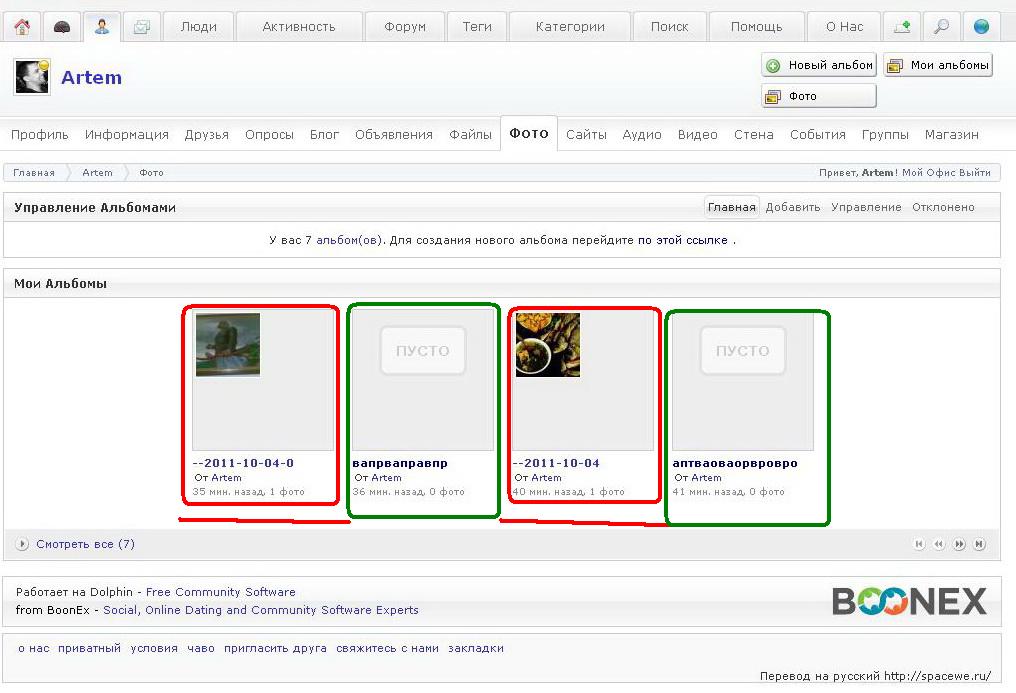The image size is (1016, 693).
Task: Click the profile person icon tab
Action: pyautogui.click(x=102, y=27)
